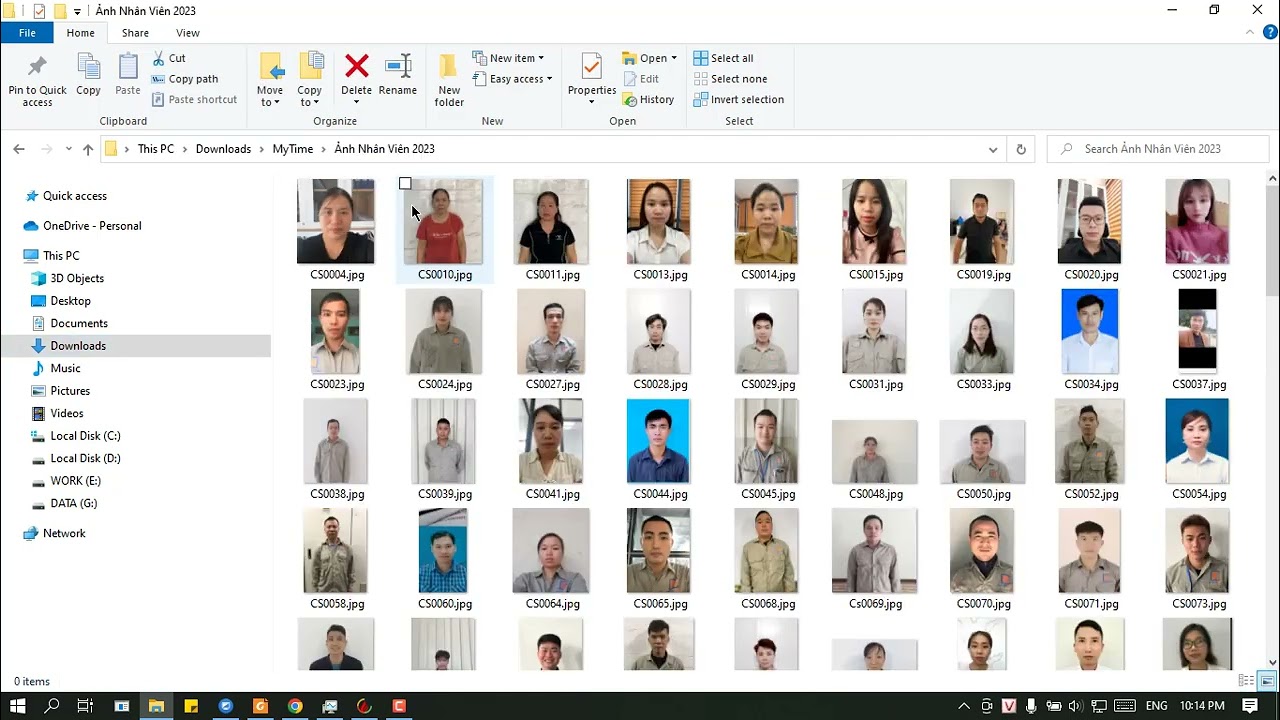Switch to the Share tab

coord(135,33)
